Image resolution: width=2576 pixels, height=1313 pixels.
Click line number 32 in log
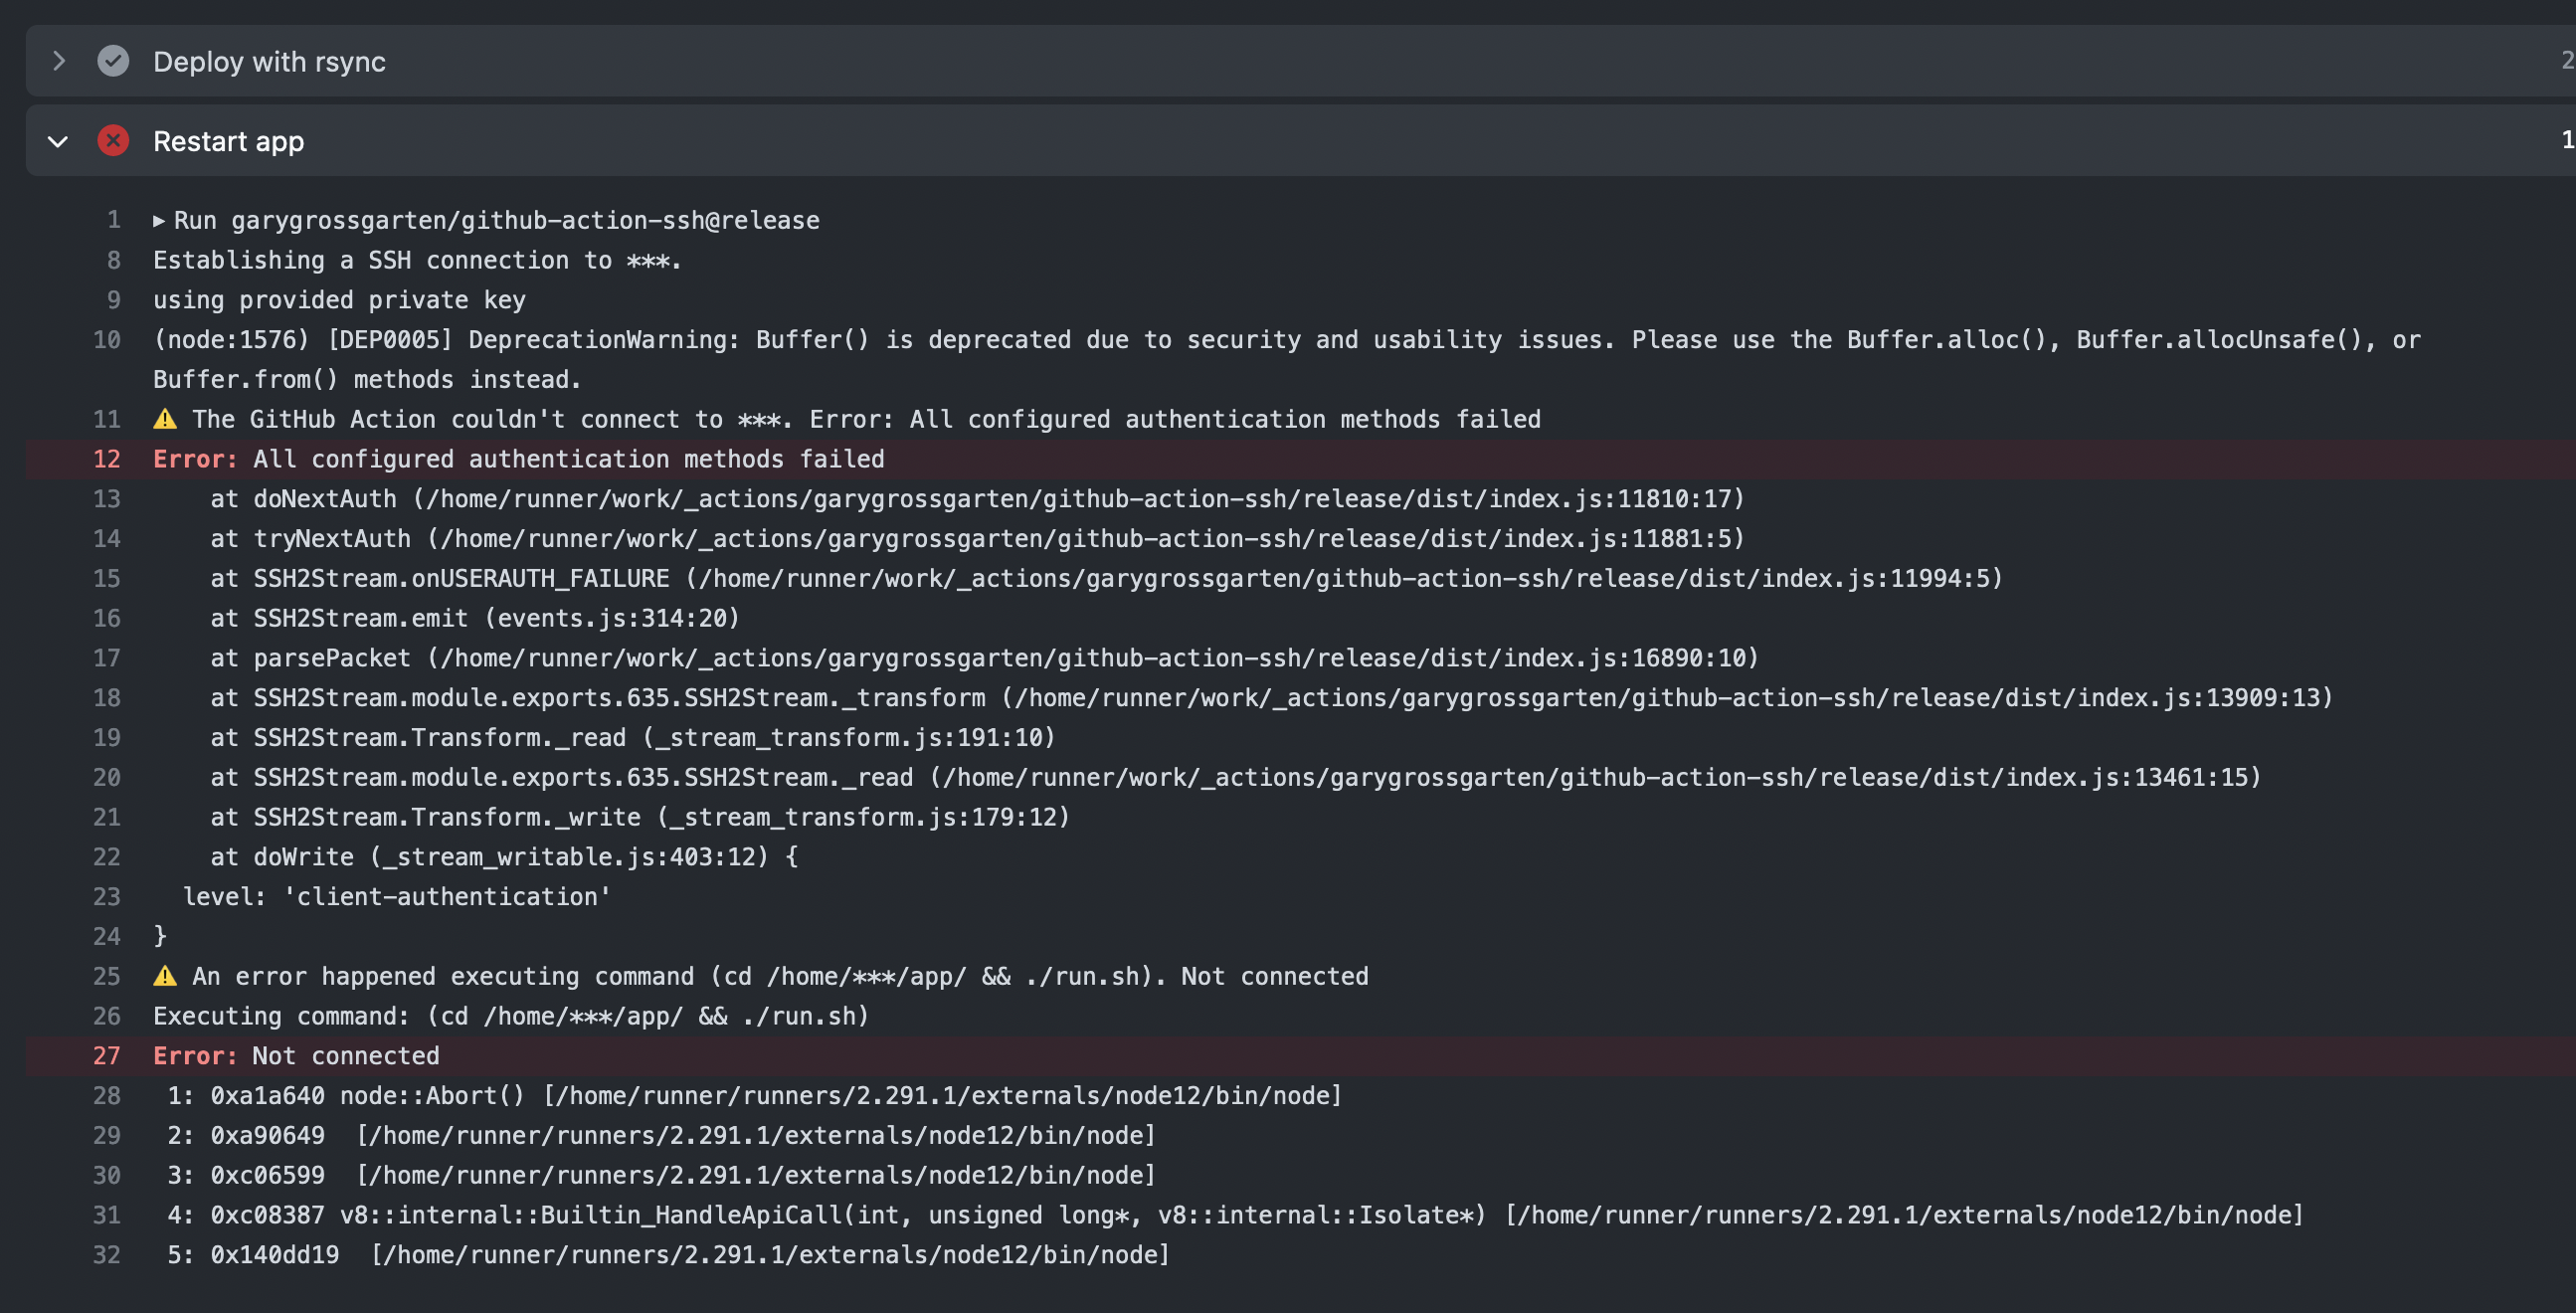pos(107,1255)
